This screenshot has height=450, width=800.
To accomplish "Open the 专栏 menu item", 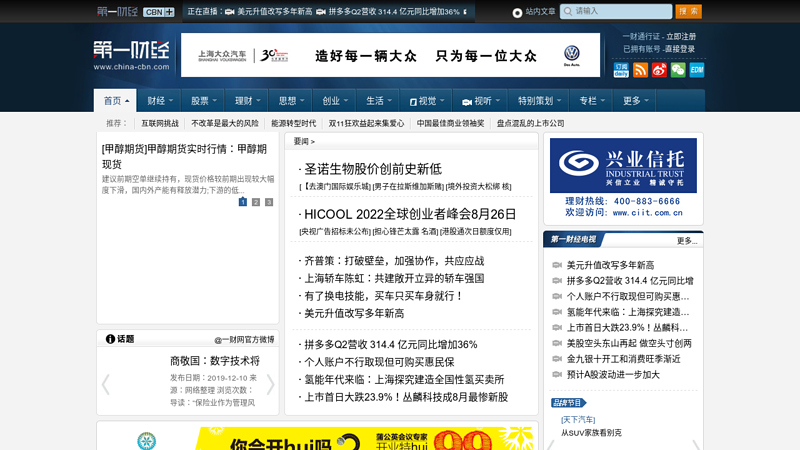I will tap(591, 101).
